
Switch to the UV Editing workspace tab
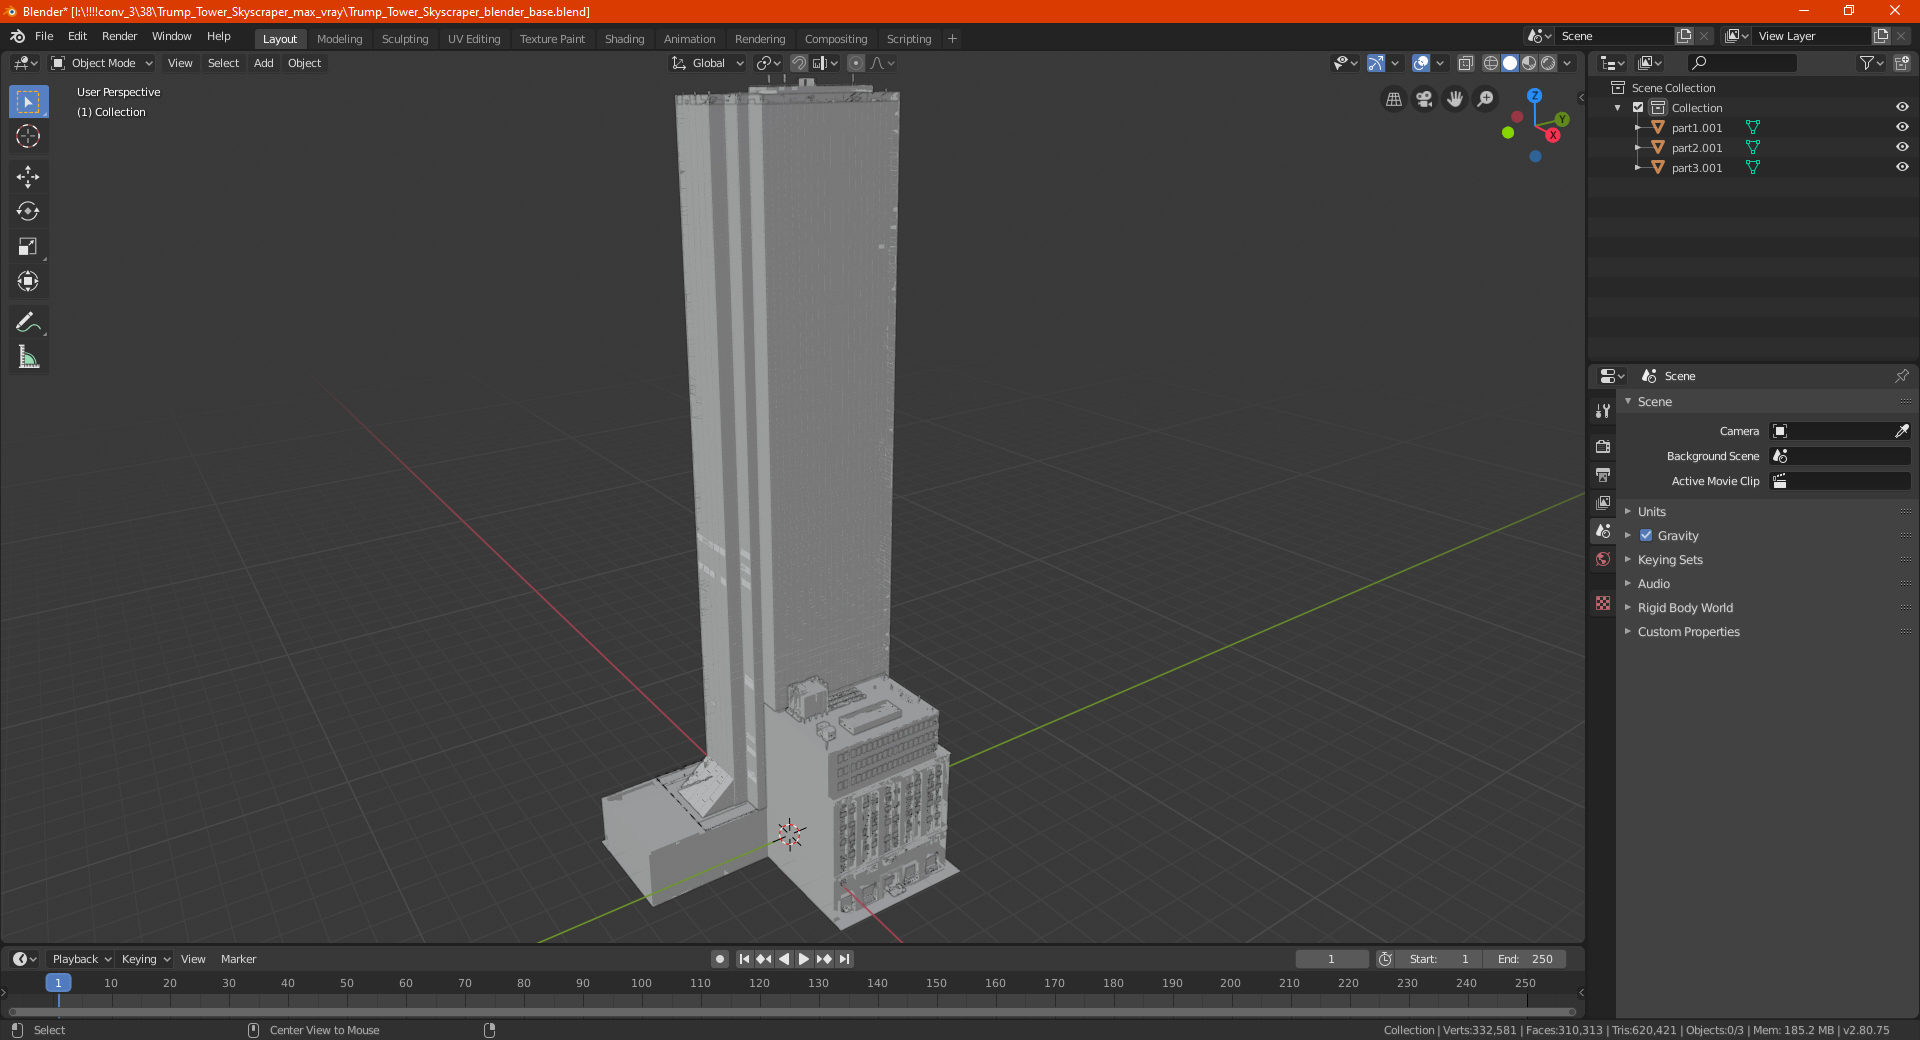474,39
